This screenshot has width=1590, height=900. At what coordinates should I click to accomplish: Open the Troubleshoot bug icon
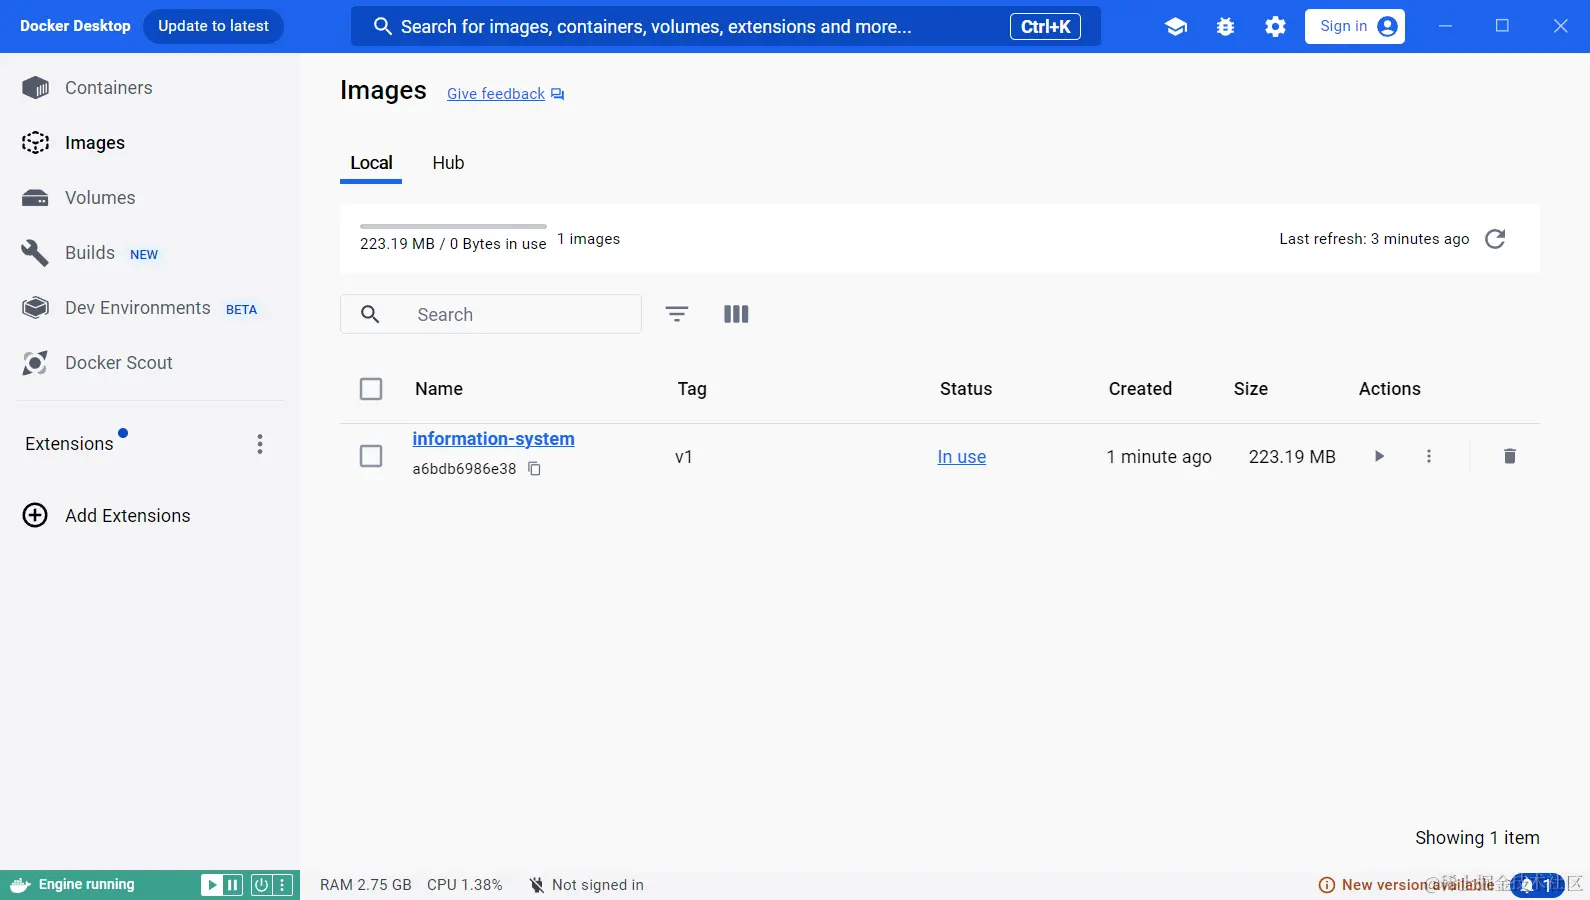point(1225,27)
